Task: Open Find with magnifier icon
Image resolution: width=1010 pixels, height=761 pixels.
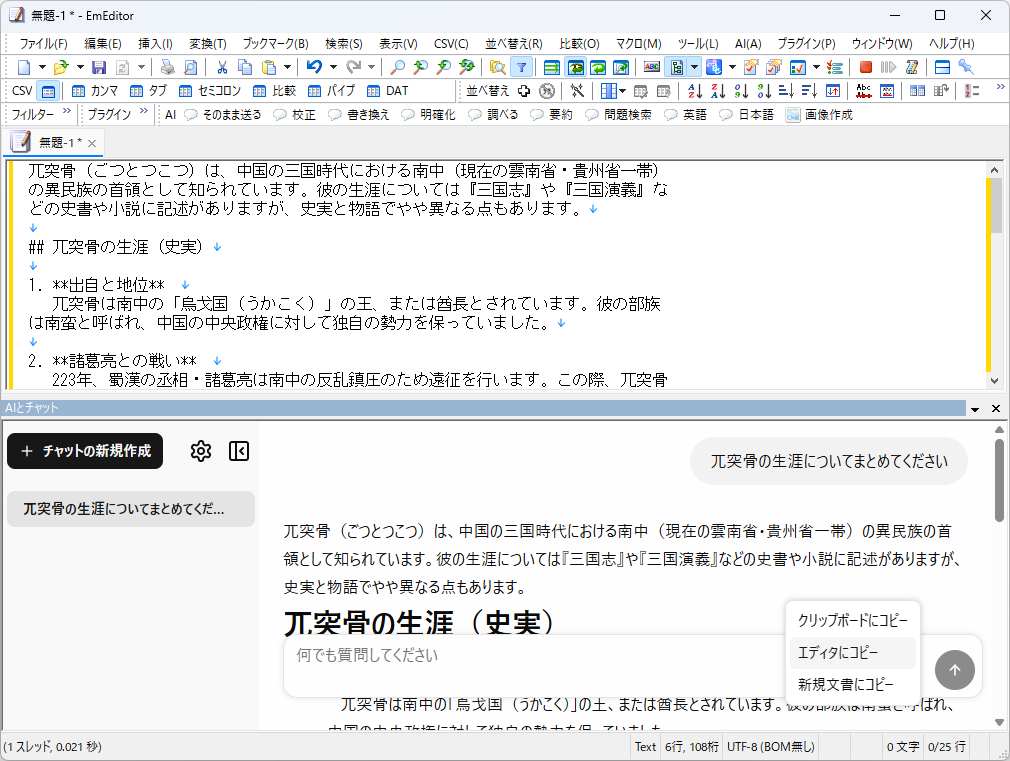Action: (x=398, y=67)
